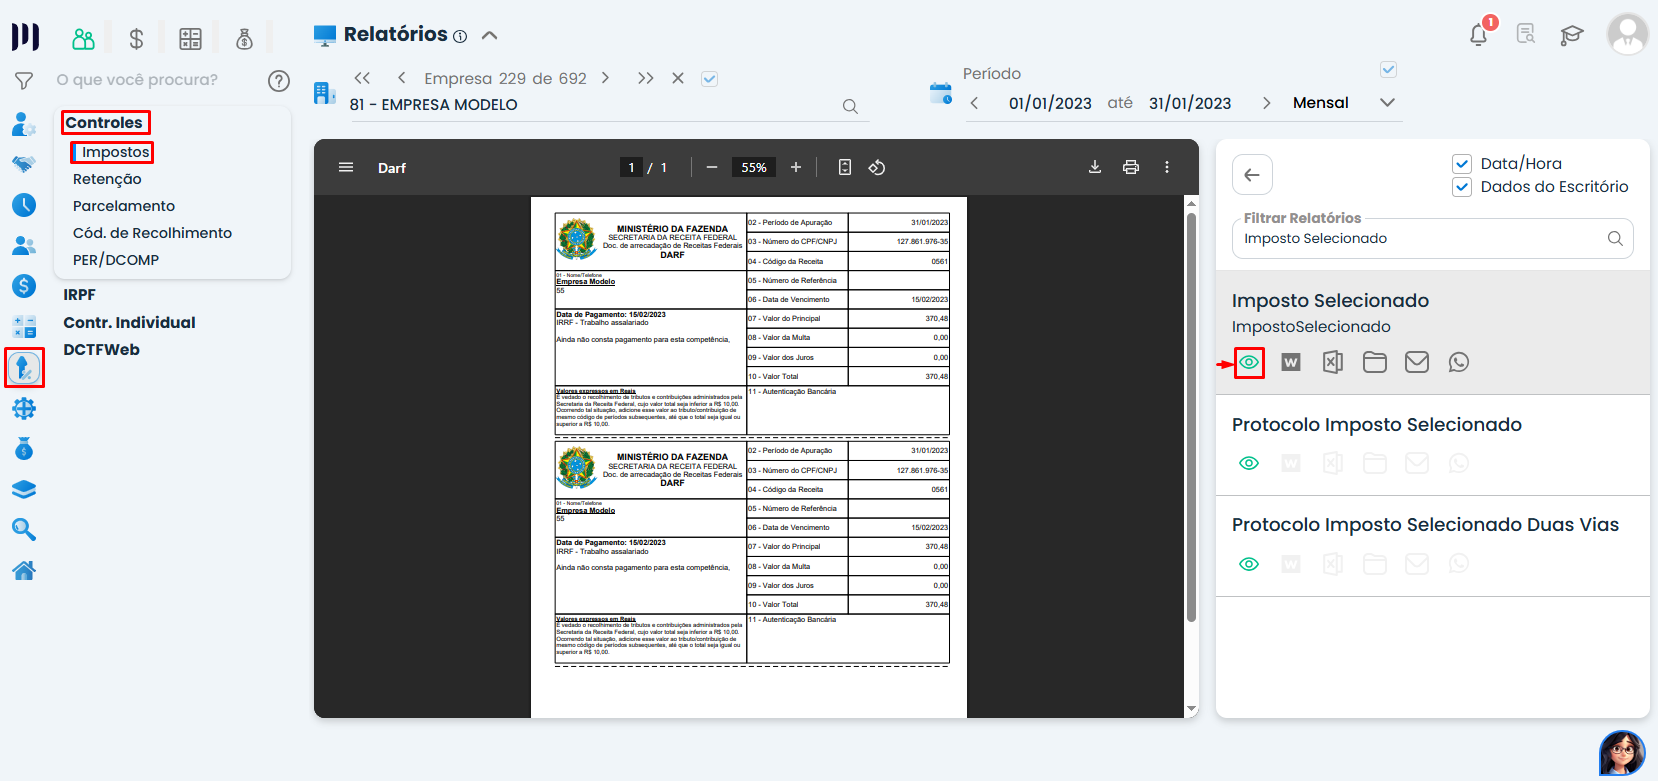Toggle the Dados do Escritório checkbox

(1462, 187)
